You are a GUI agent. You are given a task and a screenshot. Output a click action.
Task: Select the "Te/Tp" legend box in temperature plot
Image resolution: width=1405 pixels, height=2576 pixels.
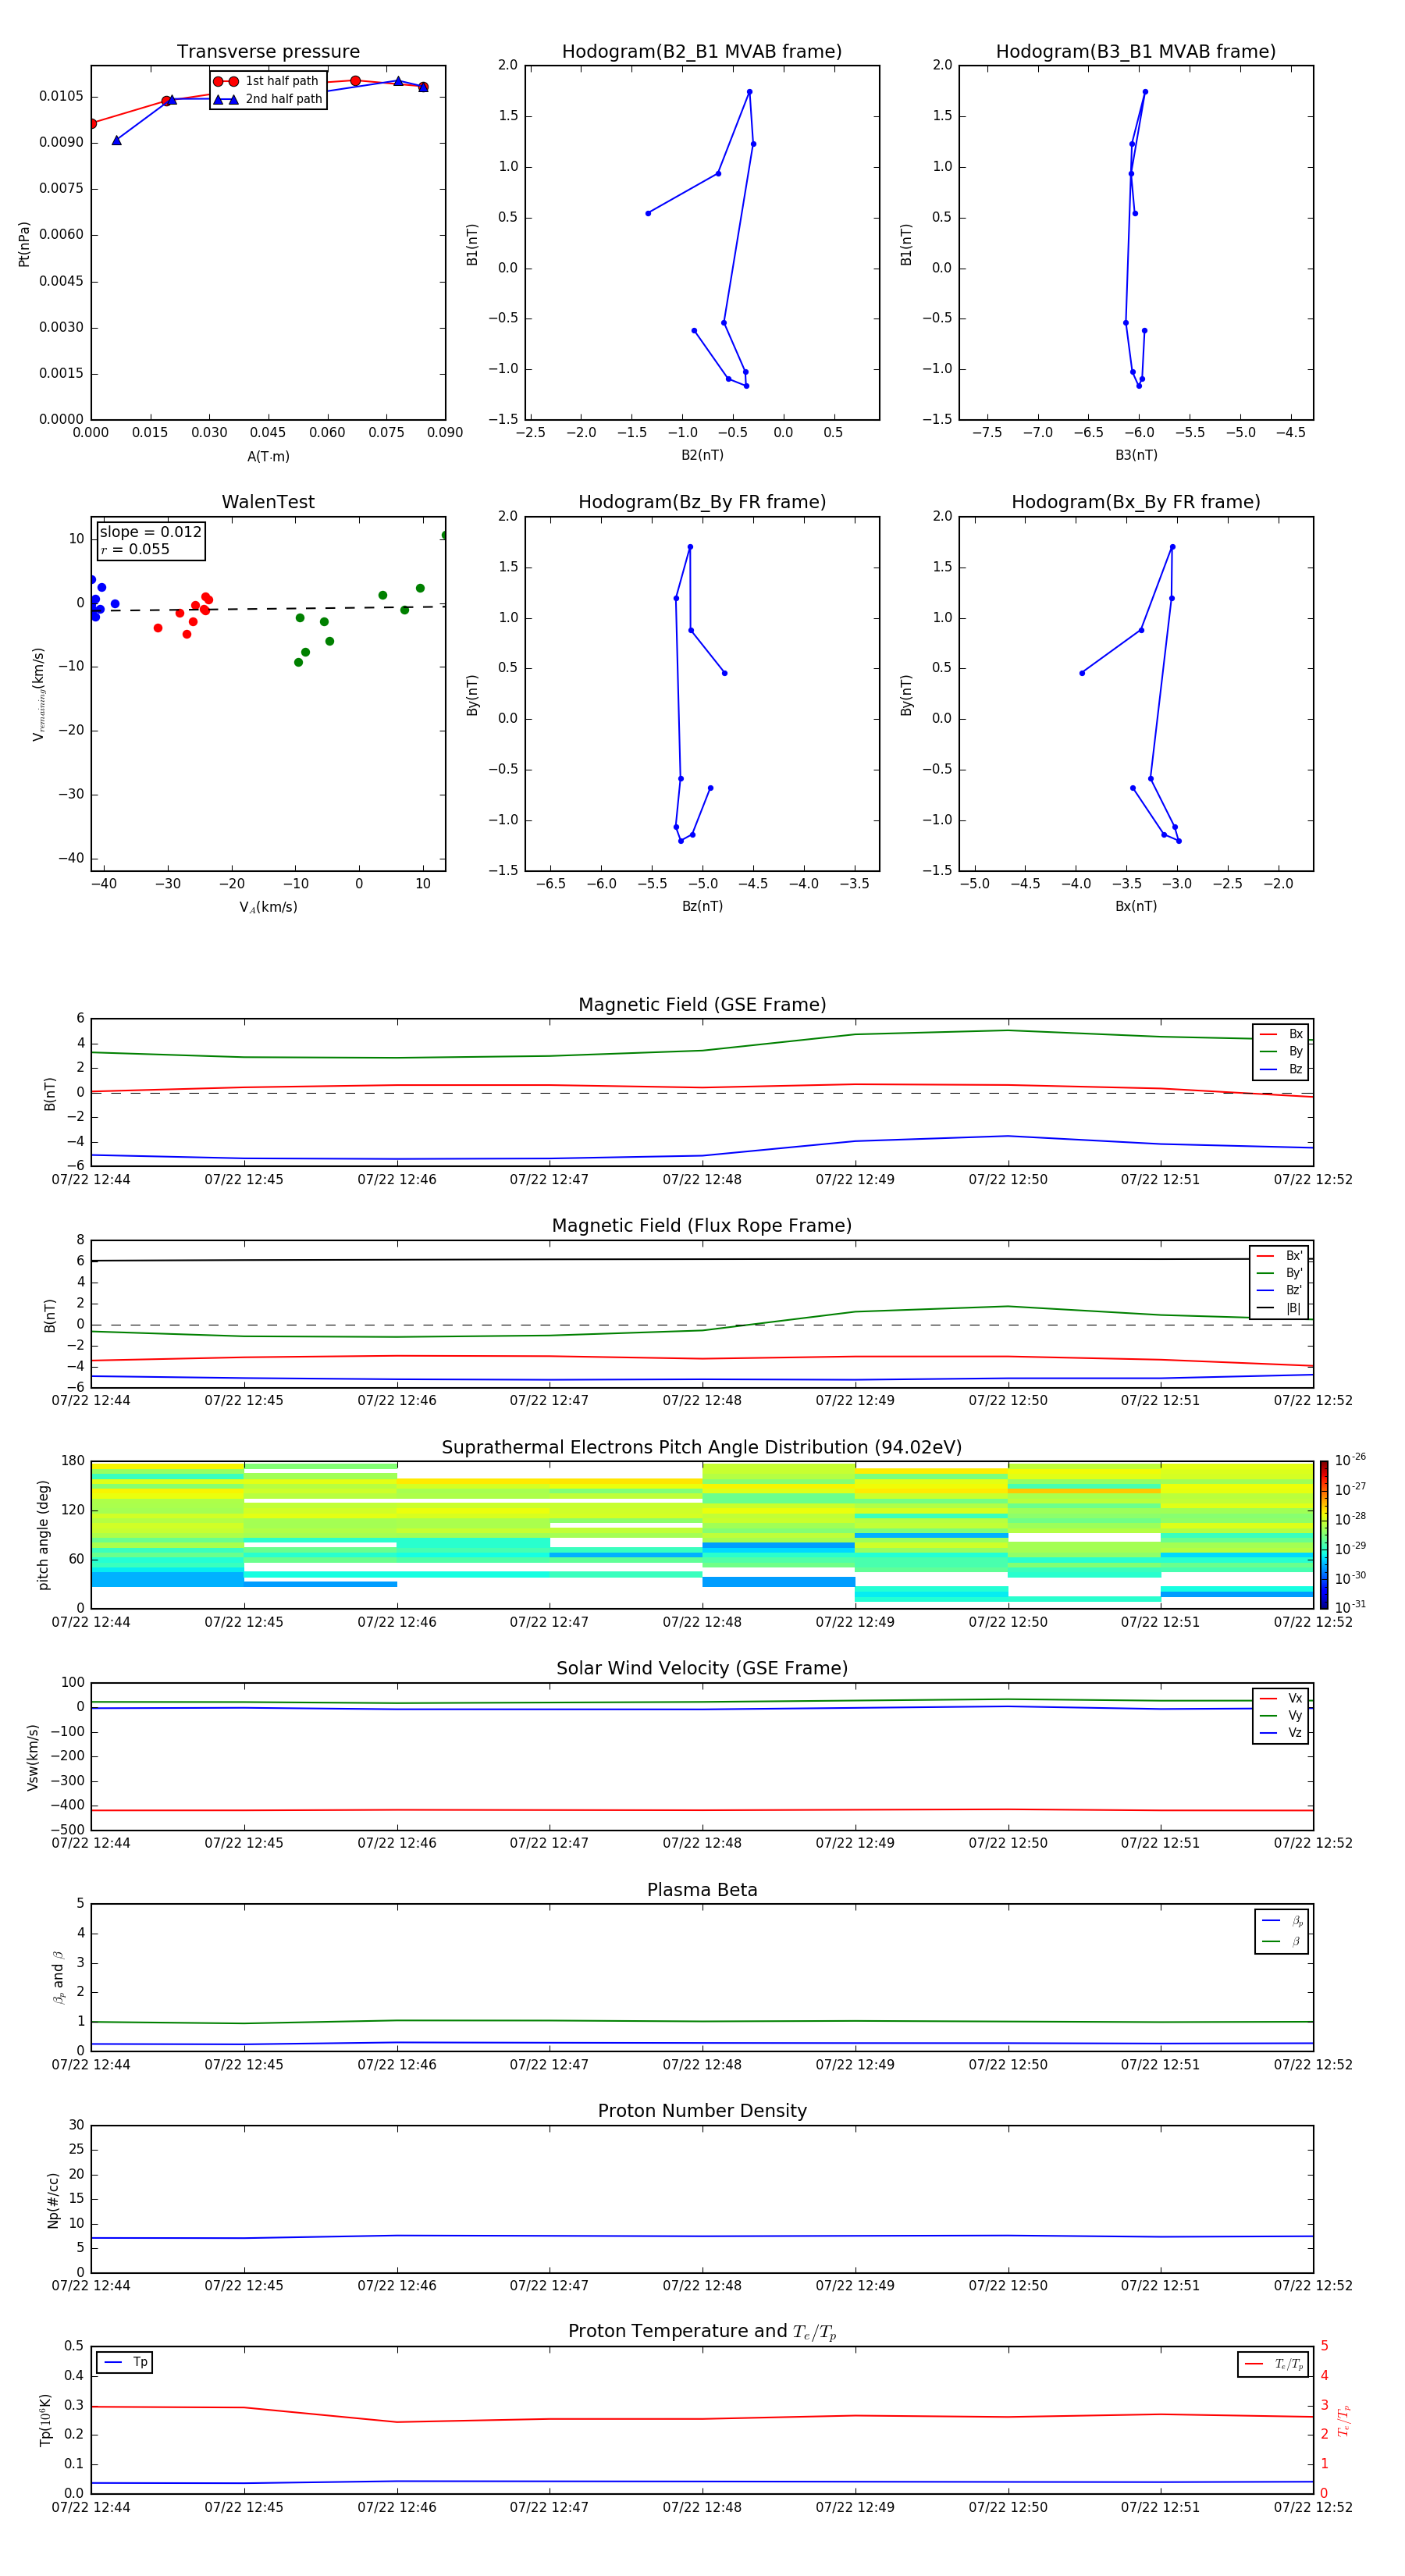coord(1273,2364)
